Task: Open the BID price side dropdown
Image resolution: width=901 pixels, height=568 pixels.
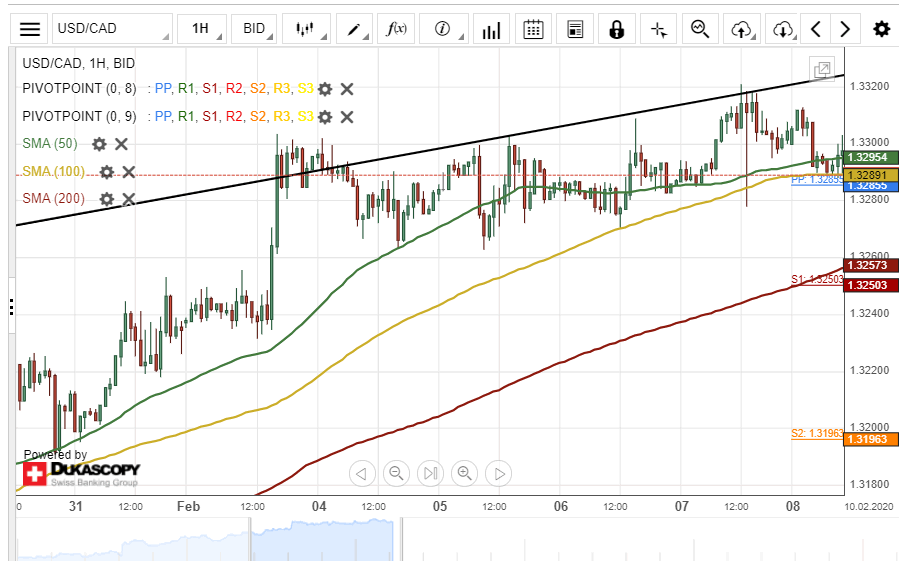Action: (x=254, y=29)
